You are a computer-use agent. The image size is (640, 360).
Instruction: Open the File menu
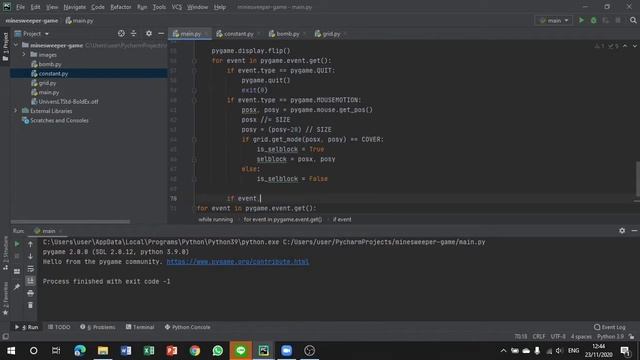tap(20, 7)
